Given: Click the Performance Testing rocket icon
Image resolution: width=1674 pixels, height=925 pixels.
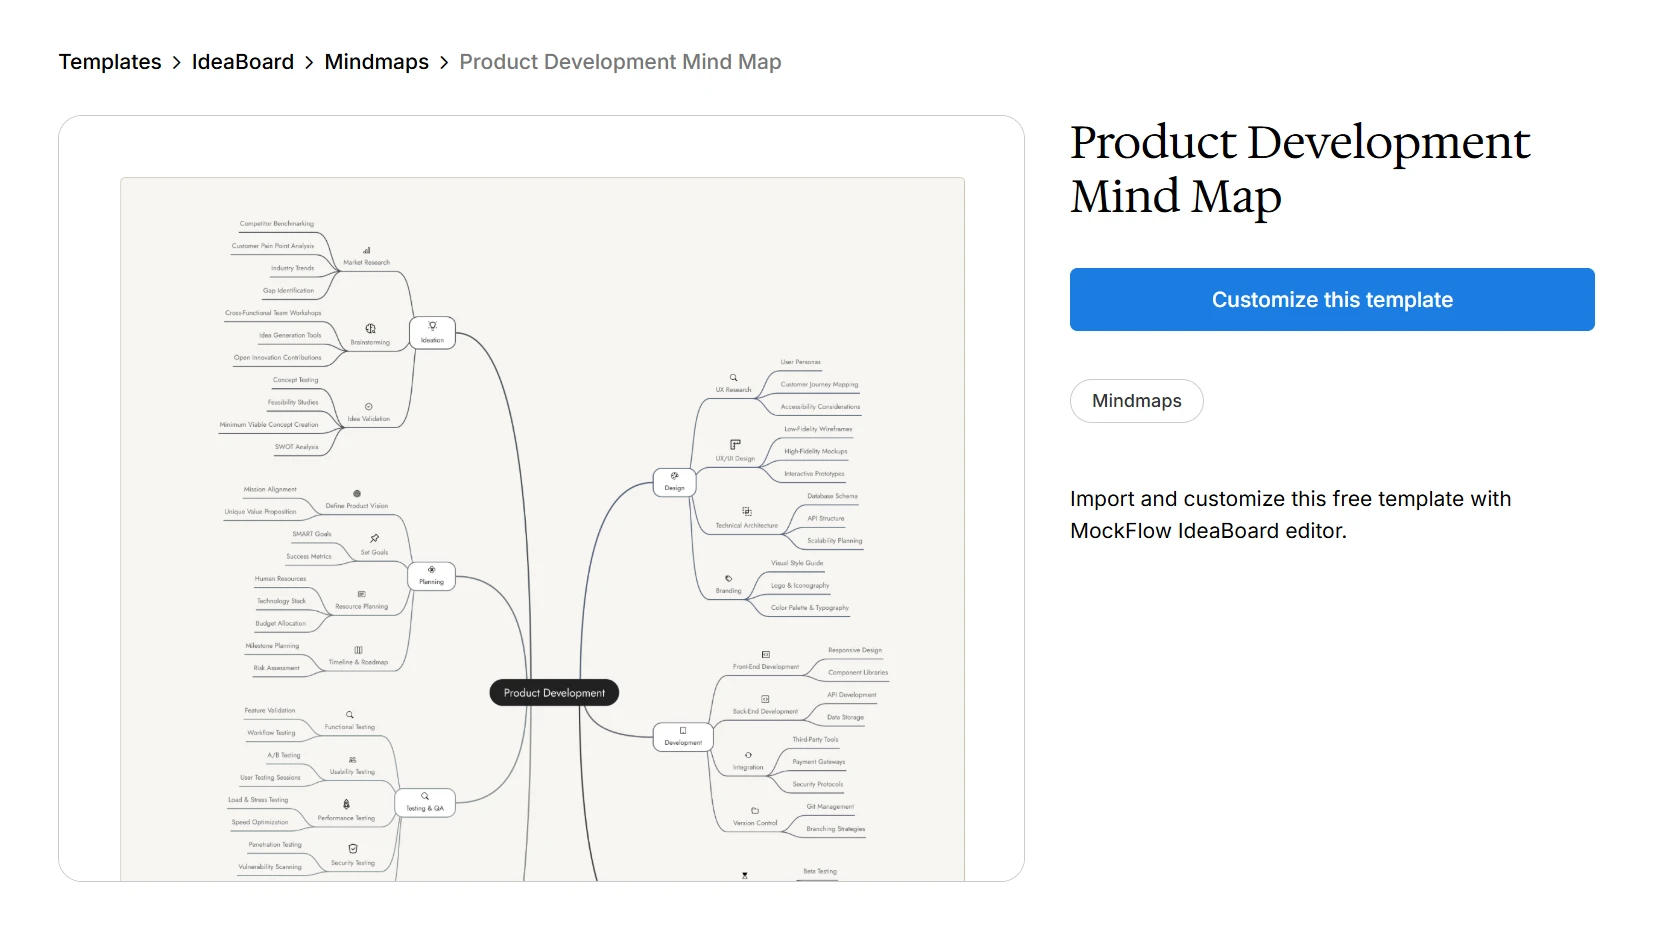Looking at the screenshot, I should point(346,804).
